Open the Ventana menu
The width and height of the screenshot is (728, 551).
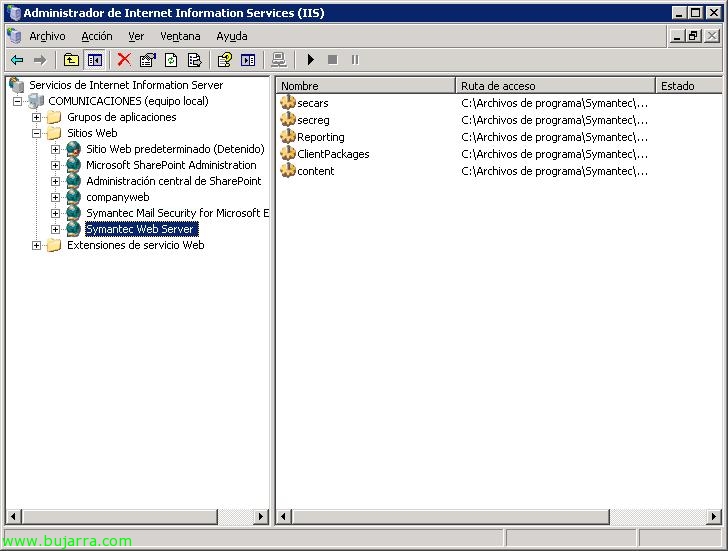(x=180, y=36)
